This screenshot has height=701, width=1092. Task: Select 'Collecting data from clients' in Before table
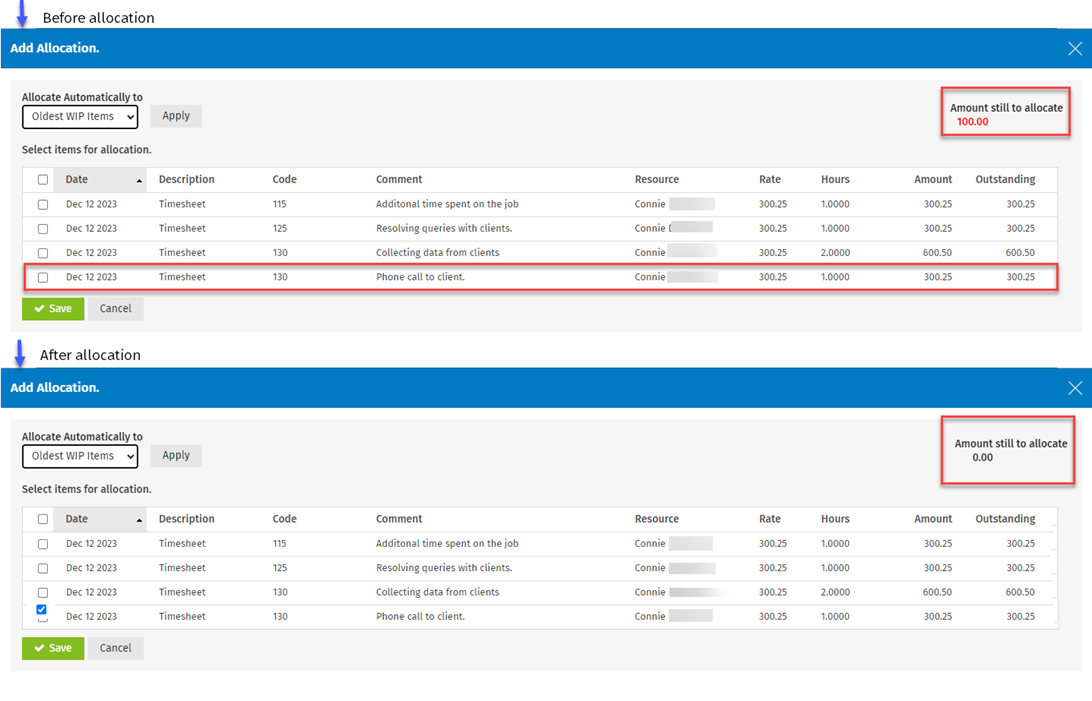(437, 253)
